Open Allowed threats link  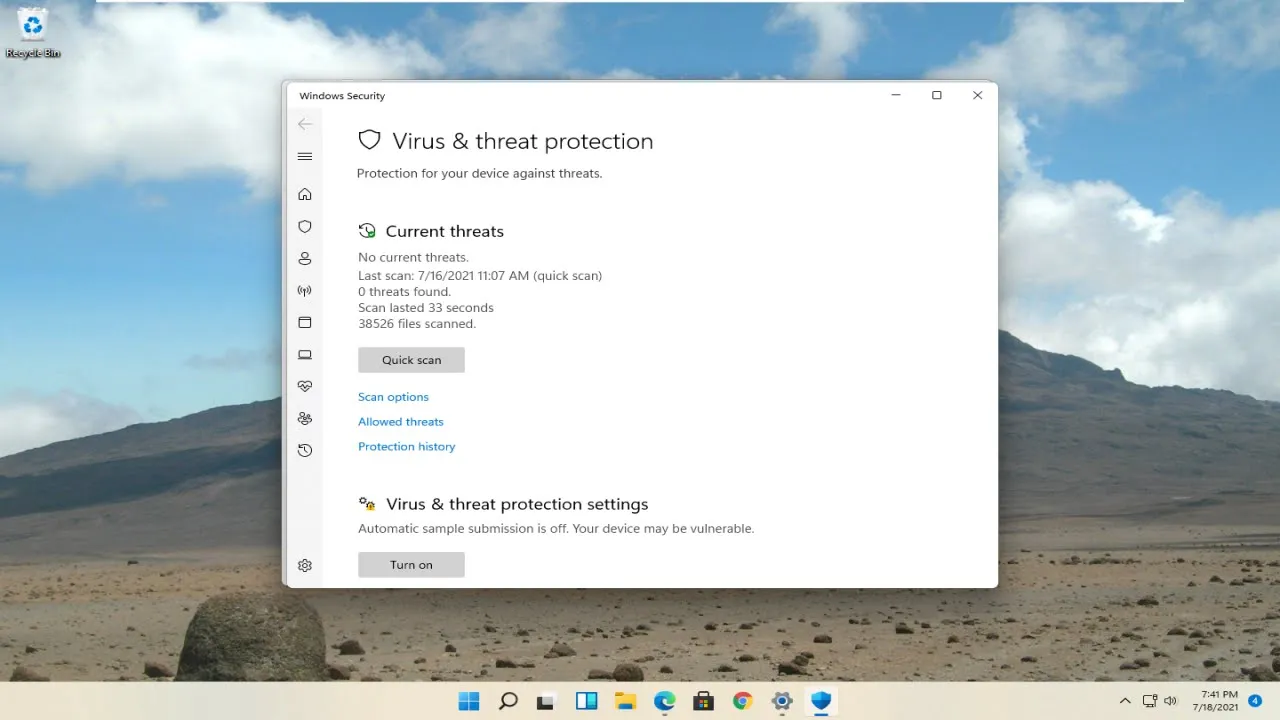(401, 422)
